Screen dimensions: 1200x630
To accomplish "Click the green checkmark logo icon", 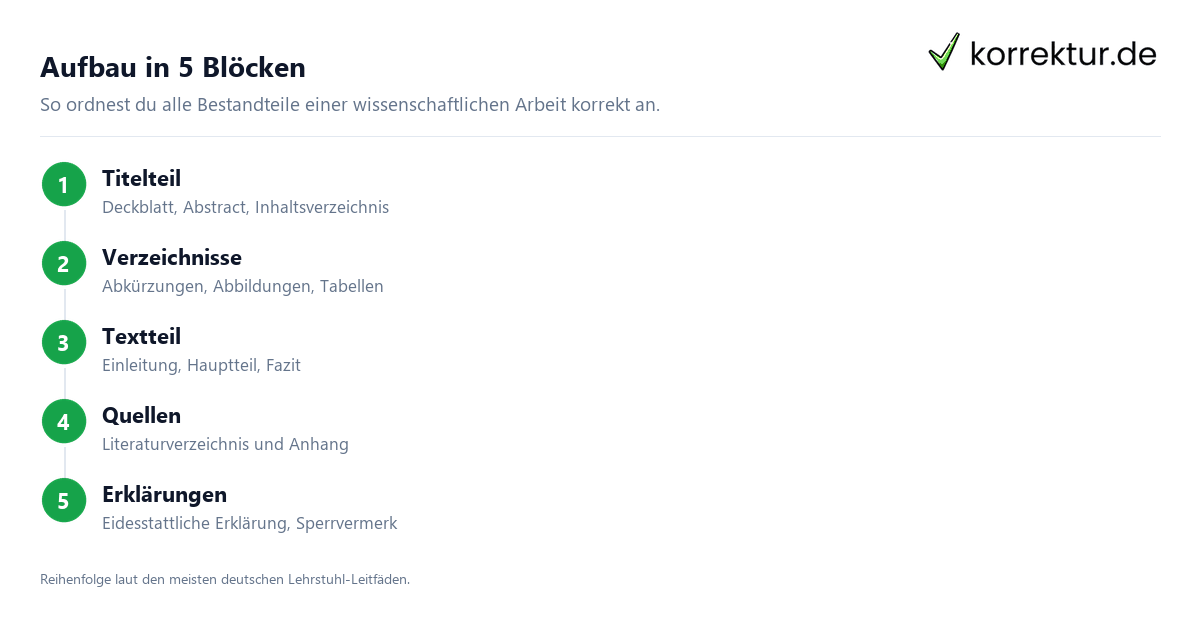I will pos(944,52).
